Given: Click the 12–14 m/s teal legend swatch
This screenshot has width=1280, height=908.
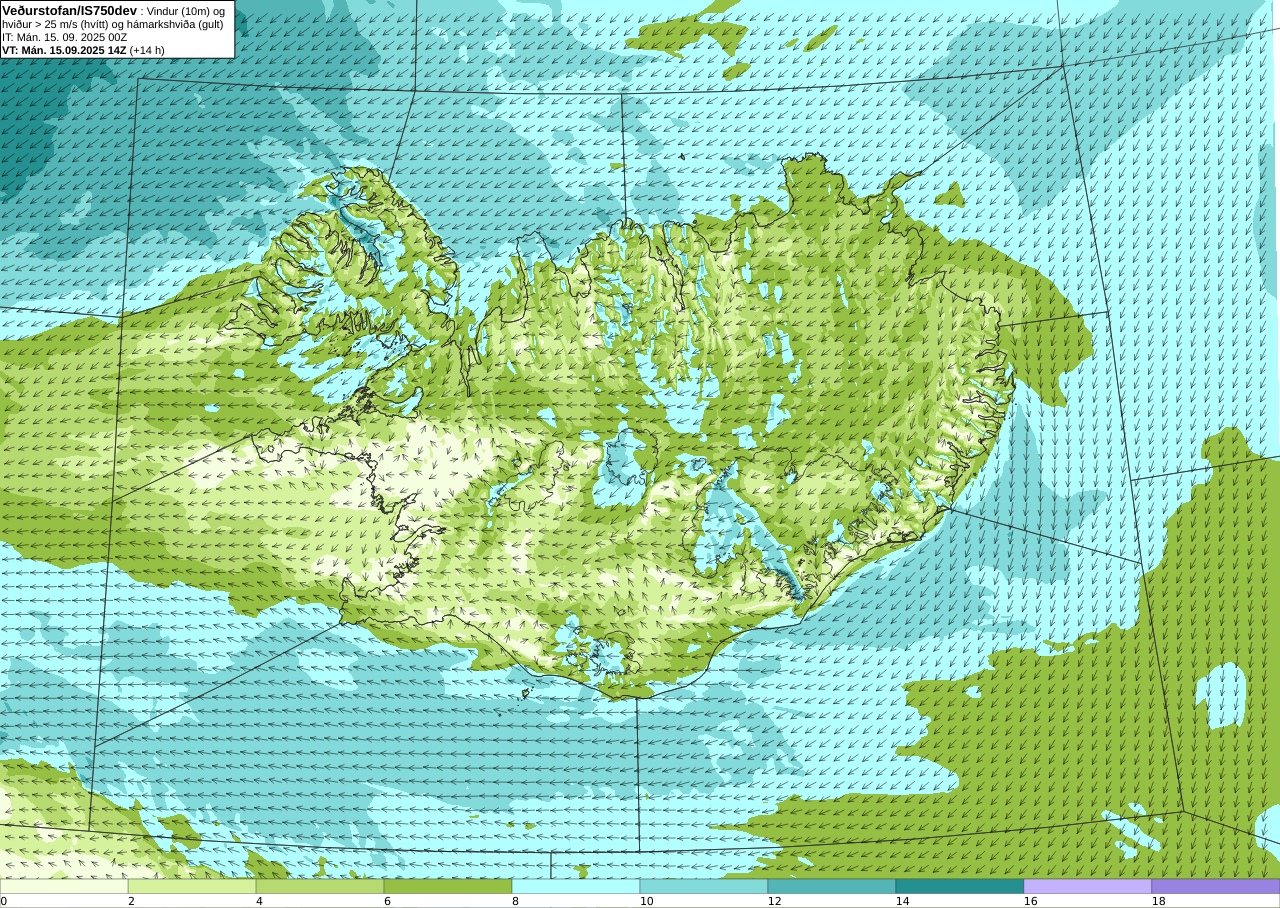Looking at the screenshot, I should point(832,886).
